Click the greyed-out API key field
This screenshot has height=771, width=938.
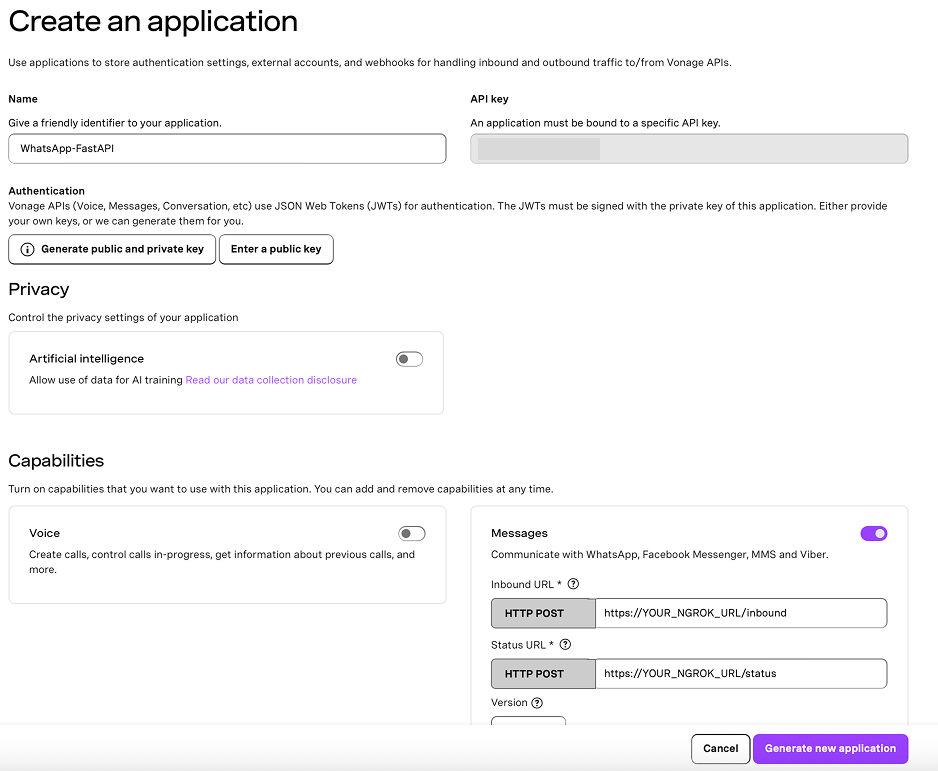[689, 148]
